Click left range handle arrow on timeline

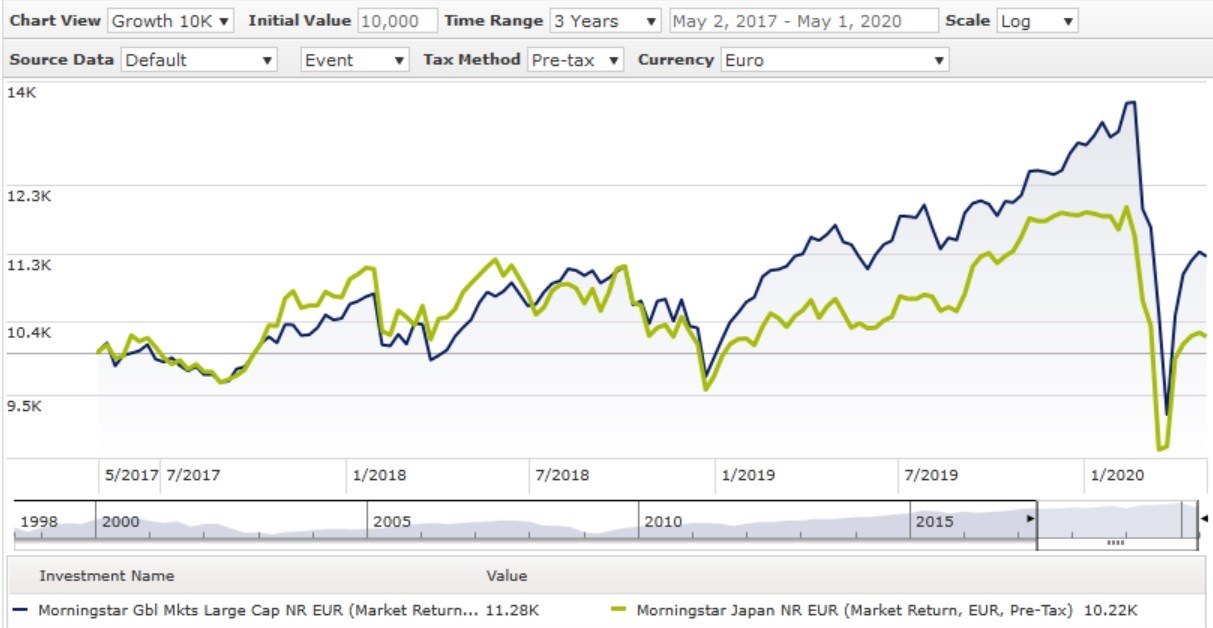(1030, 519)
